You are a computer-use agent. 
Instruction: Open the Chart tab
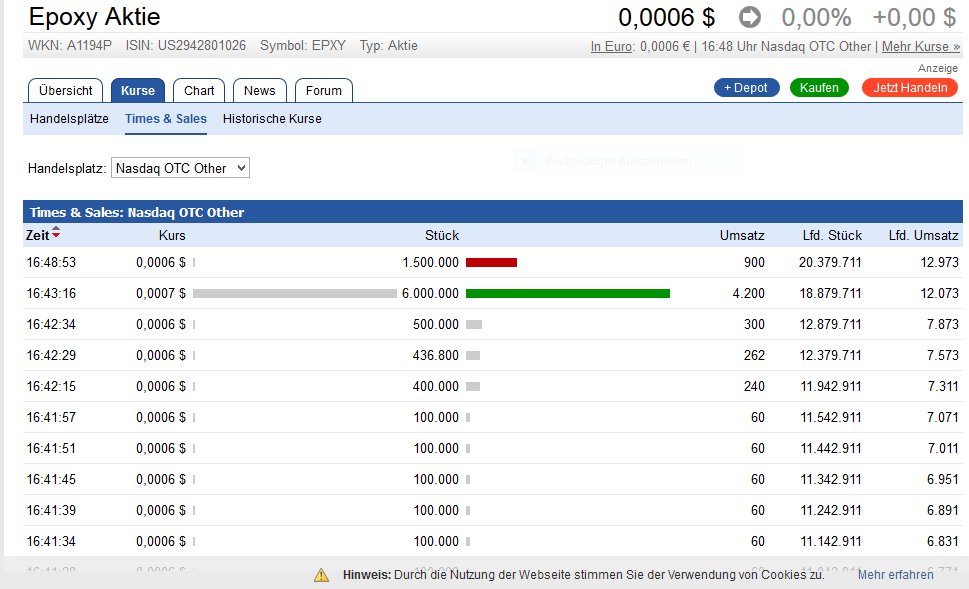point(199,90)
